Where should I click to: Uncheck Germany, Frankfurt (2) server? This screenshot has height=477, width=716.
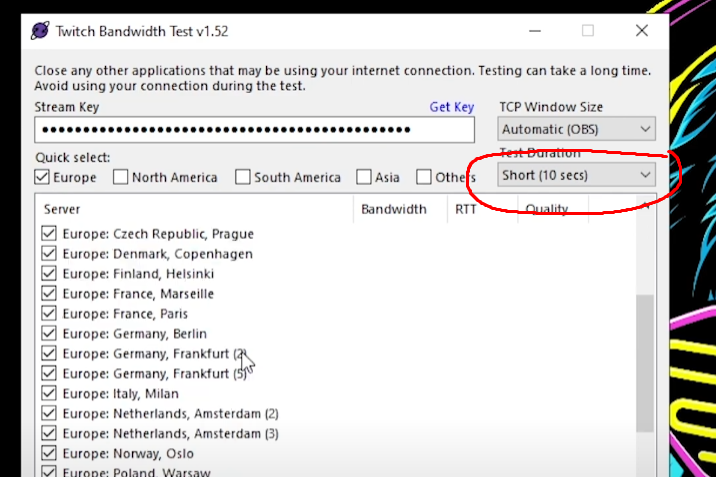click(x=49, y=353)
